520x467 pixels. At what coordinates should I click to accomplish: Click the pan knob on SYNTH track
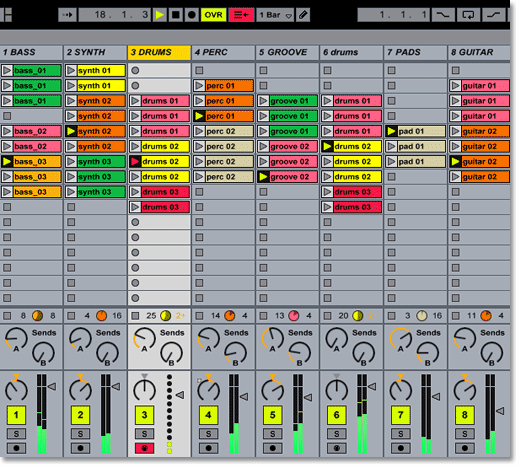click(x=80, y=389)
